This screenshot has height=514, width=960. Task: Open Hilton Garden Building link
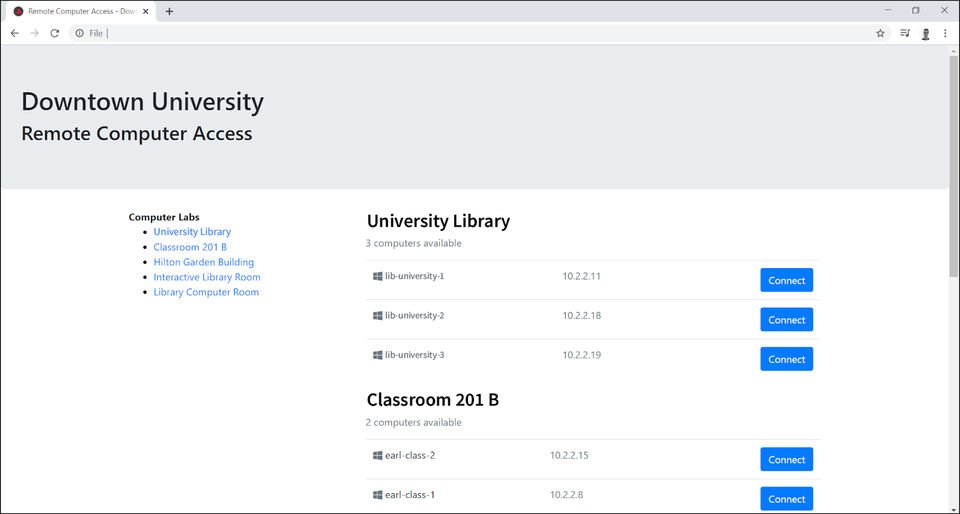(204, 262)
